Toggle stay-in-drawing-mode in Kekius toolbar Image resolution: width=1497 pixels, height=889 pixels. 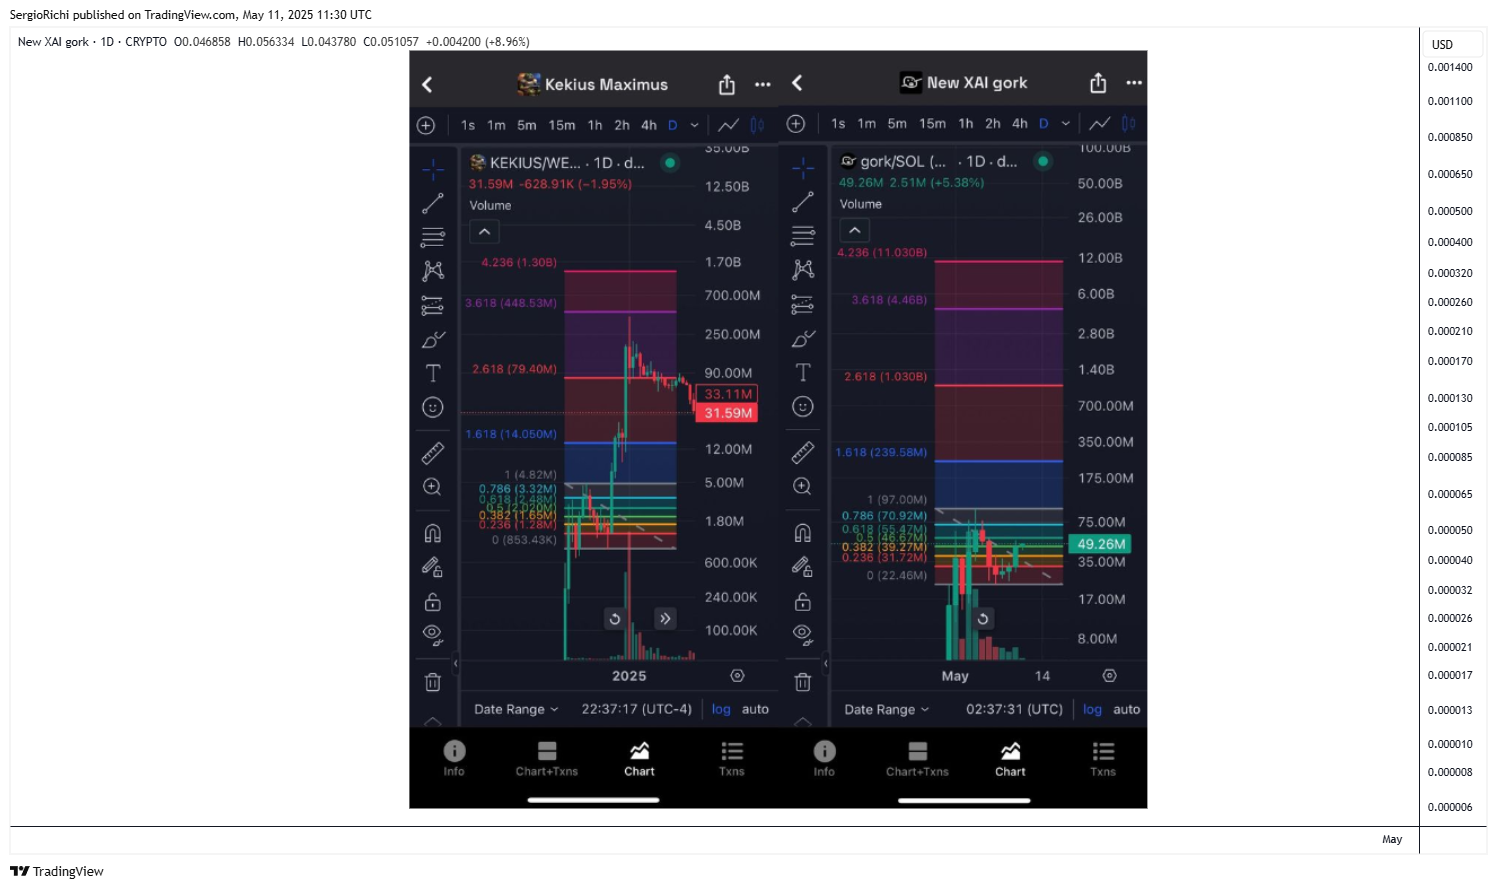[433, 567]
